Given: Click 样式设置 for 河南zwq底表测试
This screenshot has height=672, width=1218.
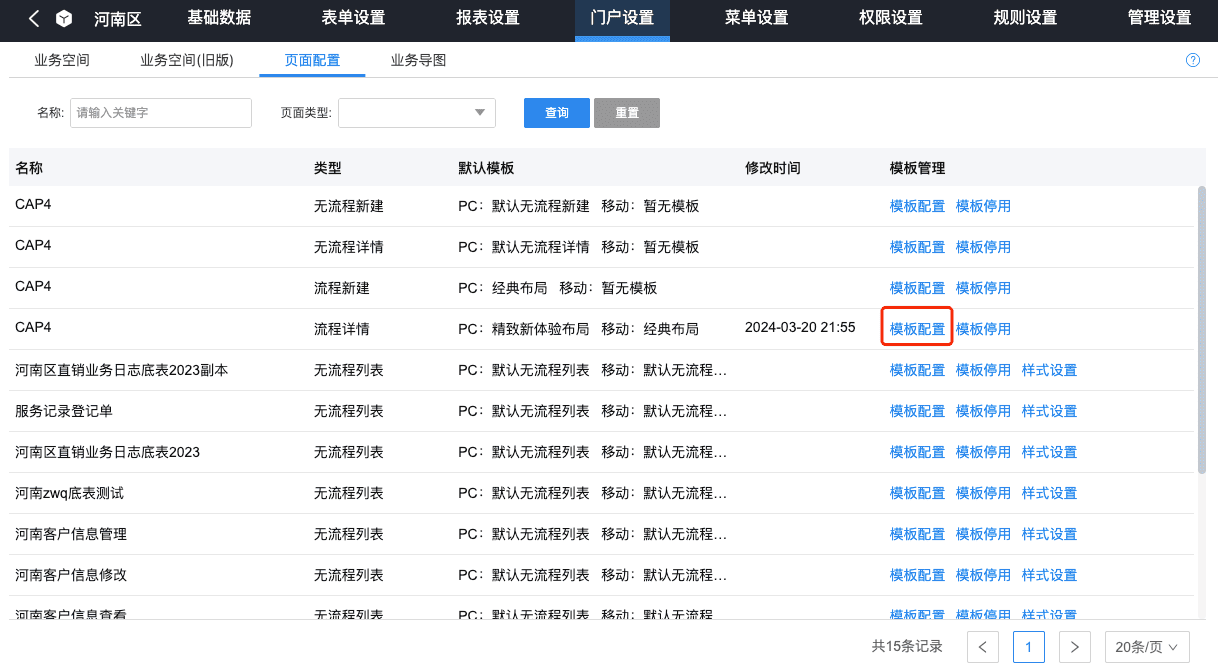Looking at the screenshot, I should (x=1049, y=493).
